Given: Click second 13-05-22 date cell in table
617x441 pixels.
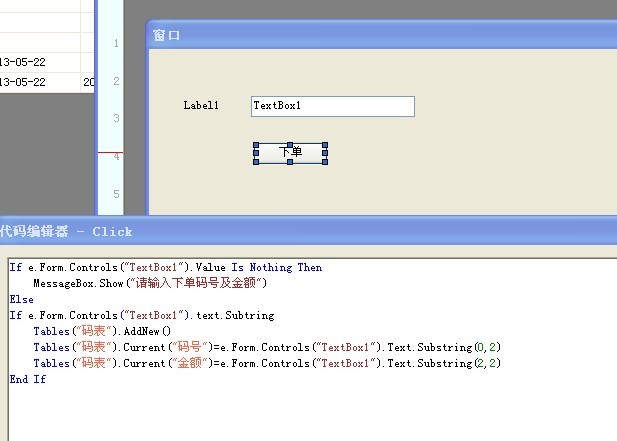Looking at the screenshot, I should 40,82.
